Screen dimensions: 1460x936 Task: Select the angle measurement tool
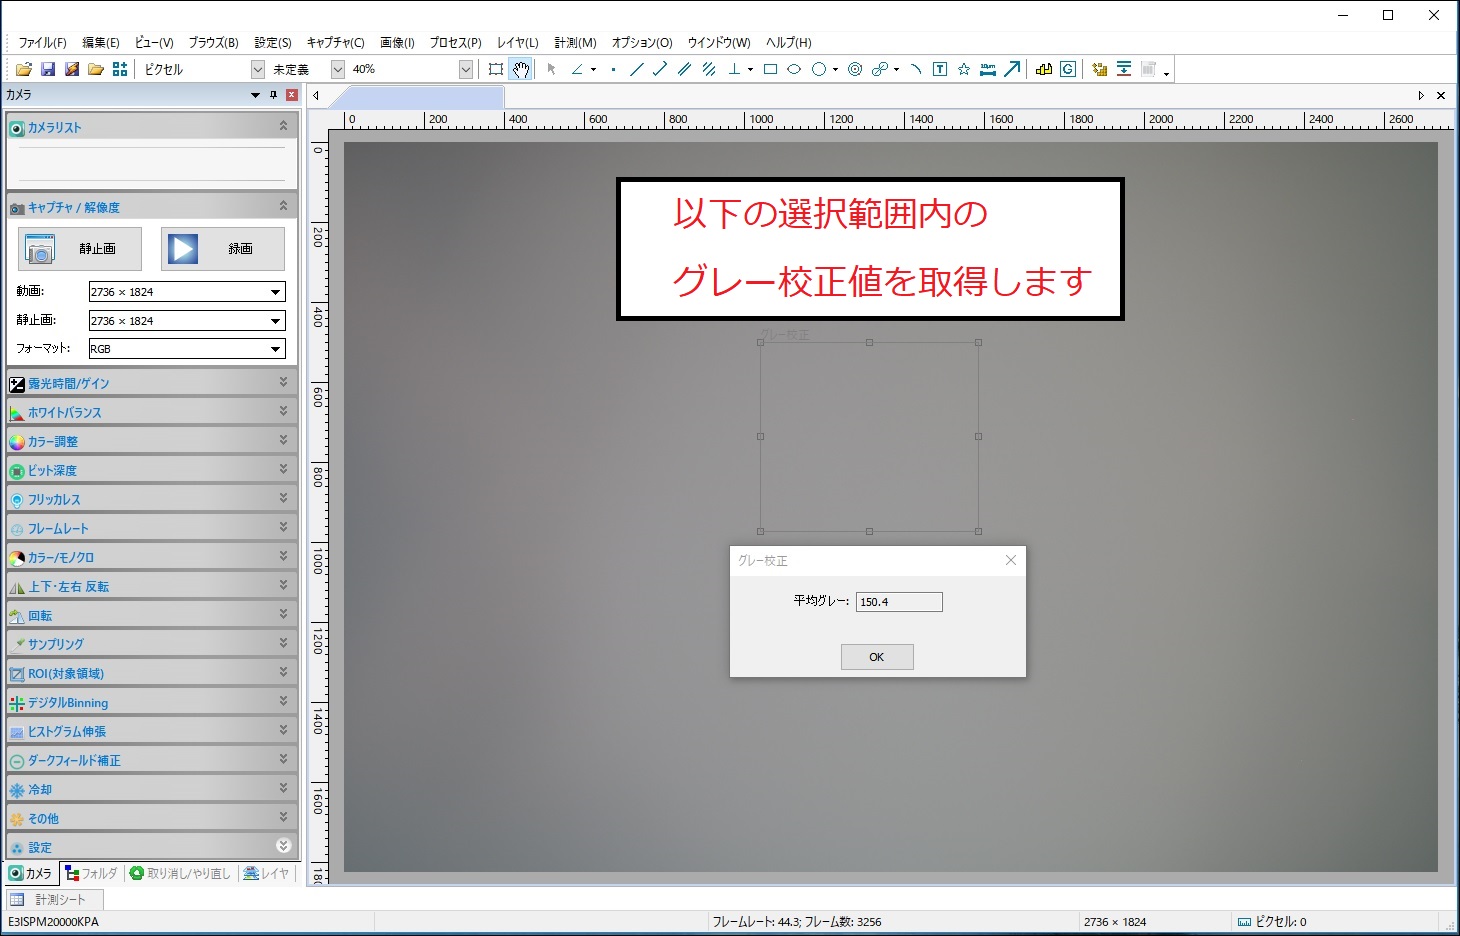coord(577,69)
